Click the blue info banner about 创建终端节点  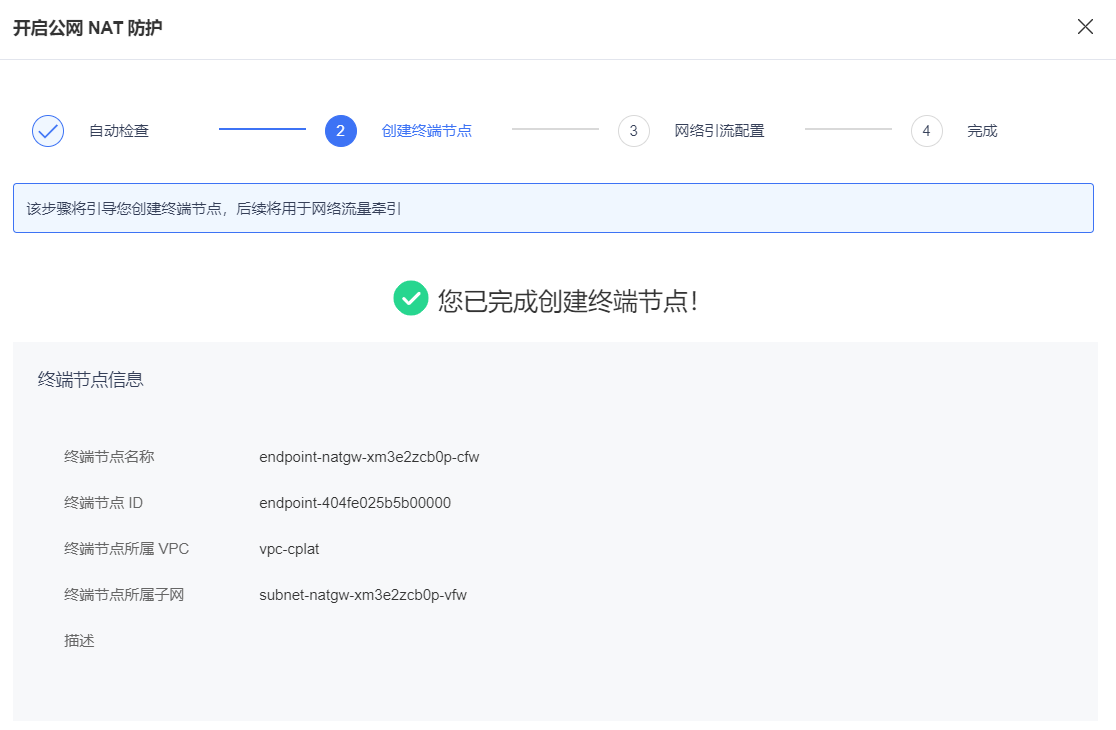[x=553, y=208]
